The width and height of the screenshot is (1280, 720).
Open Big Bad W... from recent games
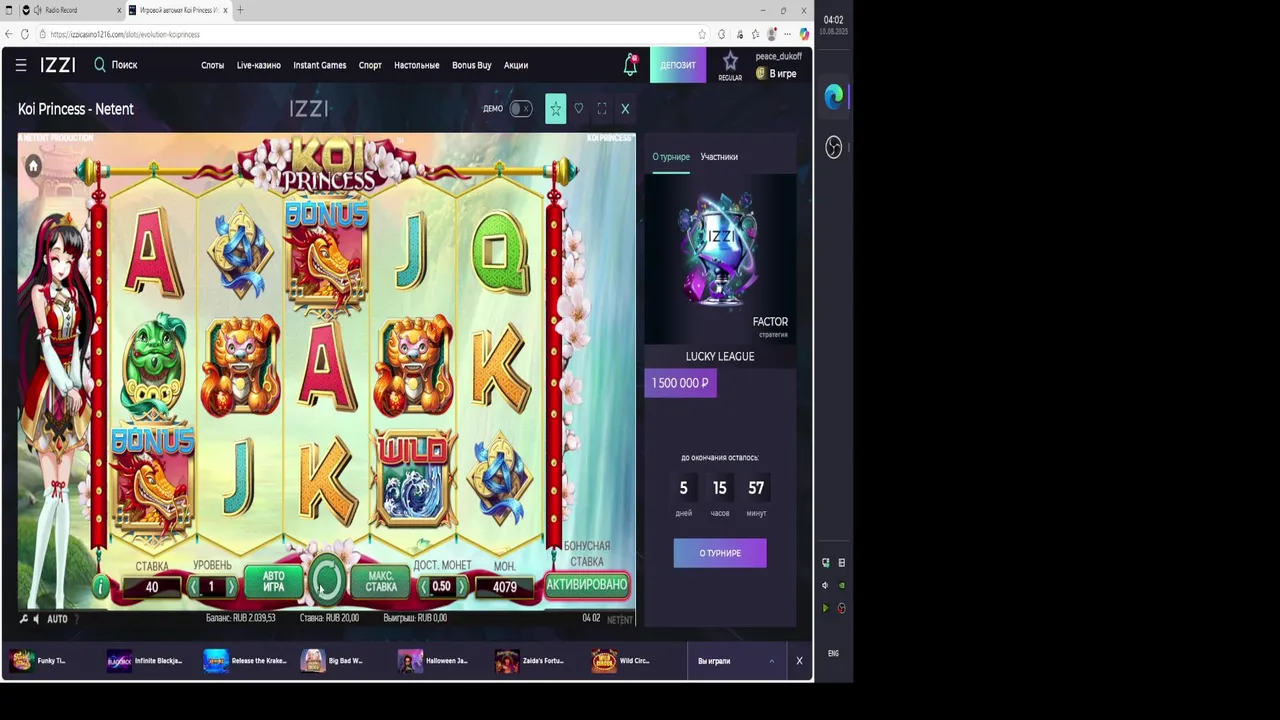pyautogui.click(x=332, y=661)
